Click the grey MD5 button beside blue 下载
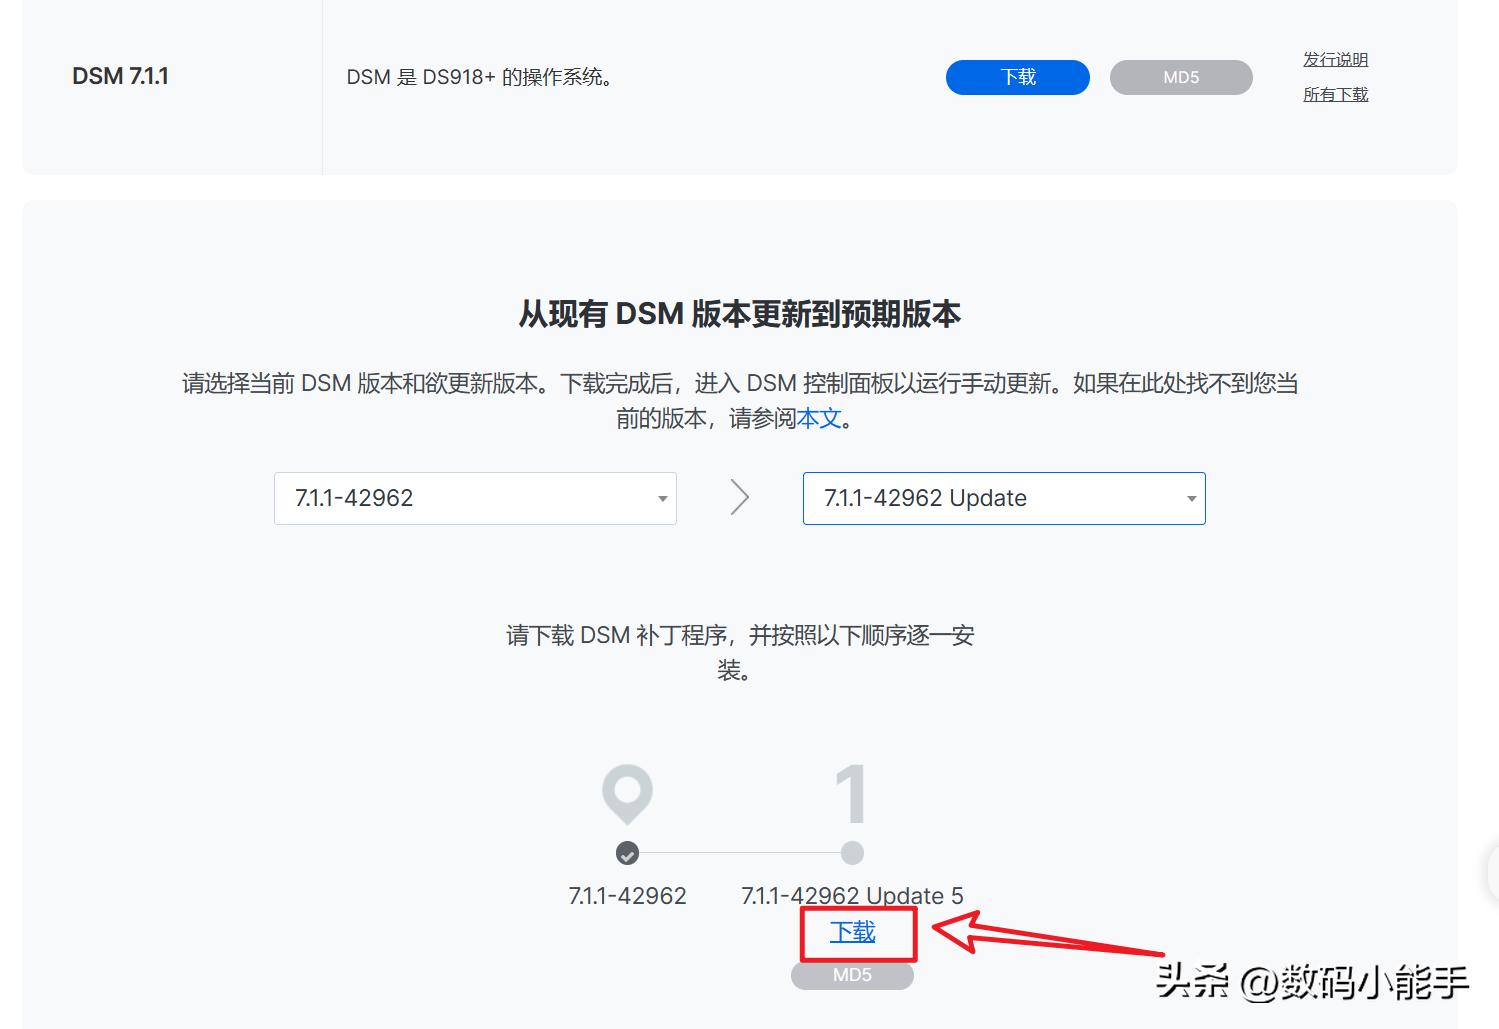This screenshot has height=1029, width=1499. (1181, 77)
